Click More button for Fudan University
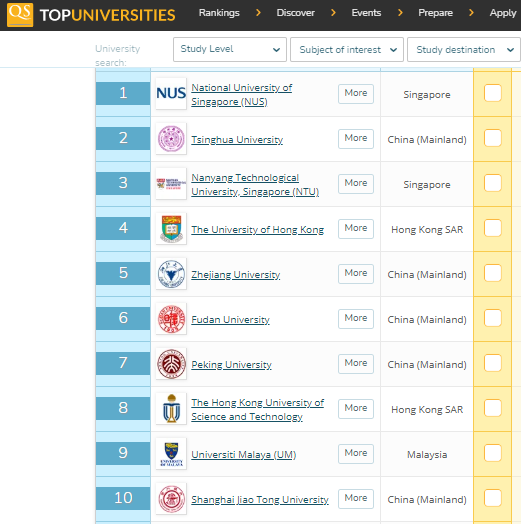The height and width of the screenshot is (524, 521). coord(356,318)
